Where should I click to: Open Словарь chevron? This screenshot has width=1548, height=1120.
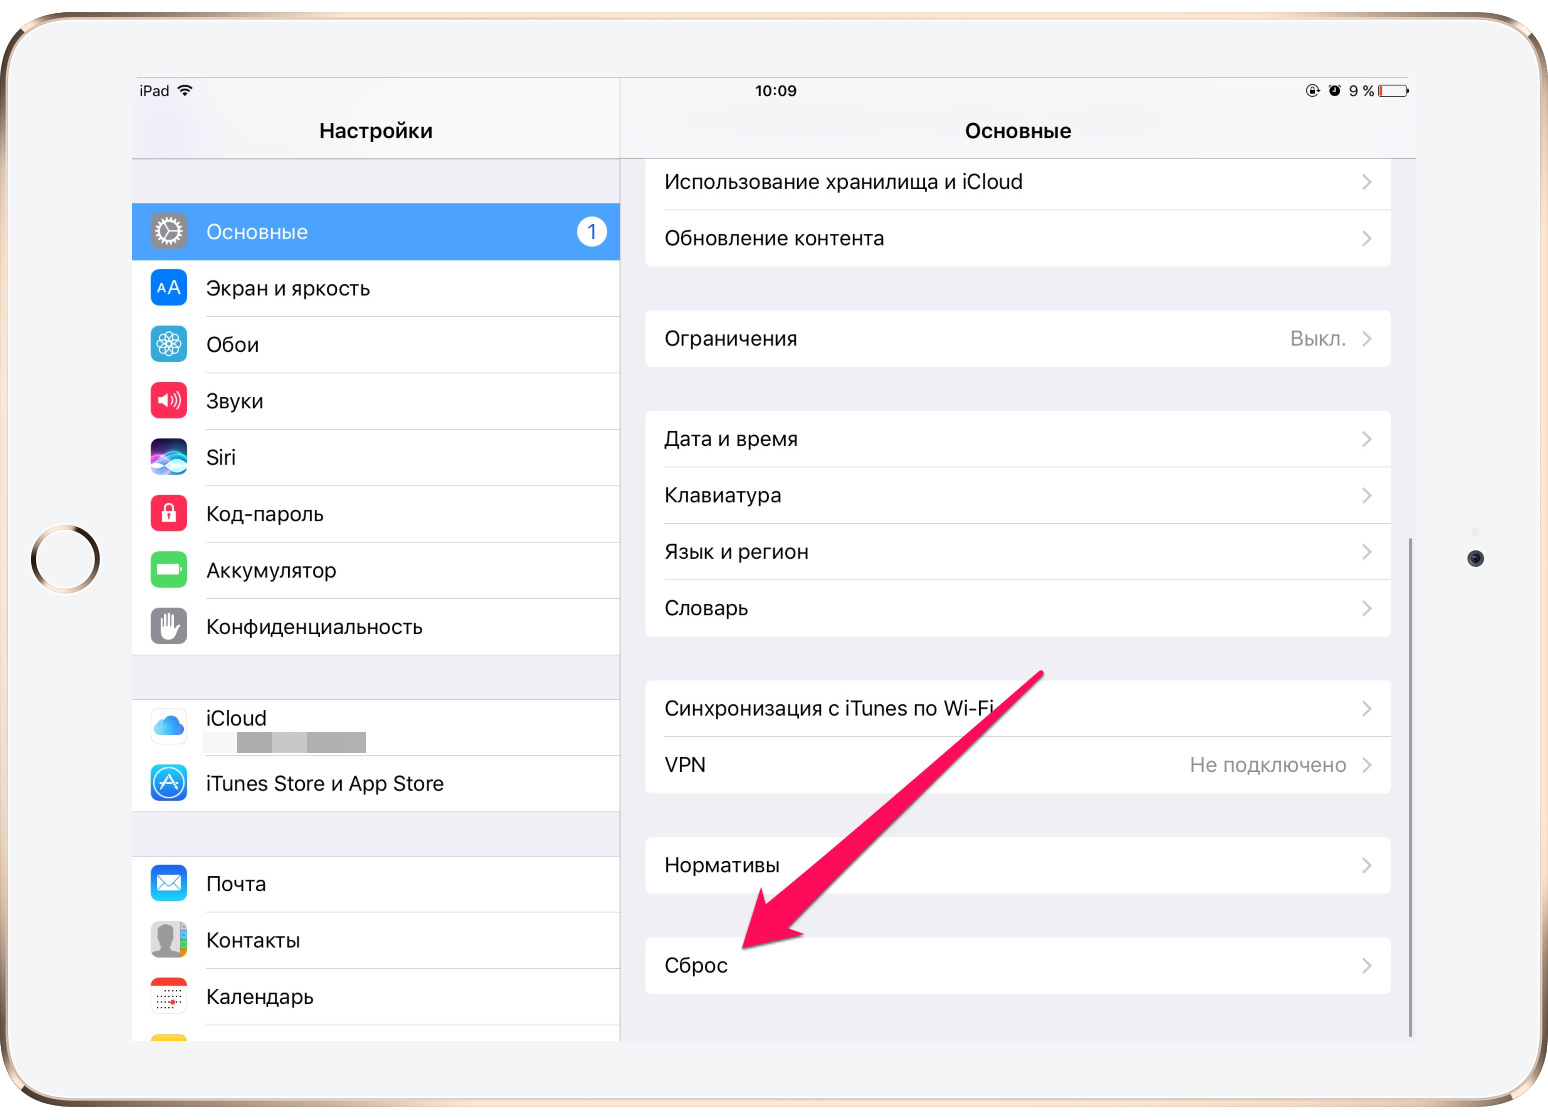(x=1367, y=608)
